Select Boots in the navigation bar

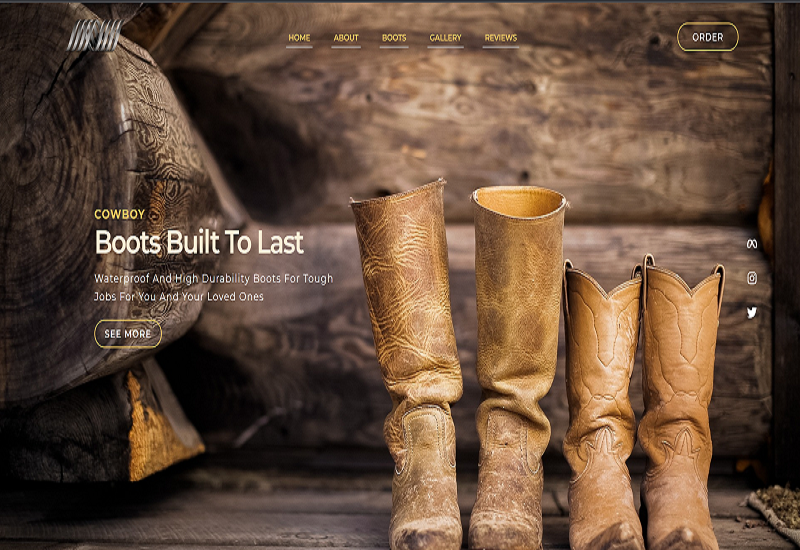point(394,38)
